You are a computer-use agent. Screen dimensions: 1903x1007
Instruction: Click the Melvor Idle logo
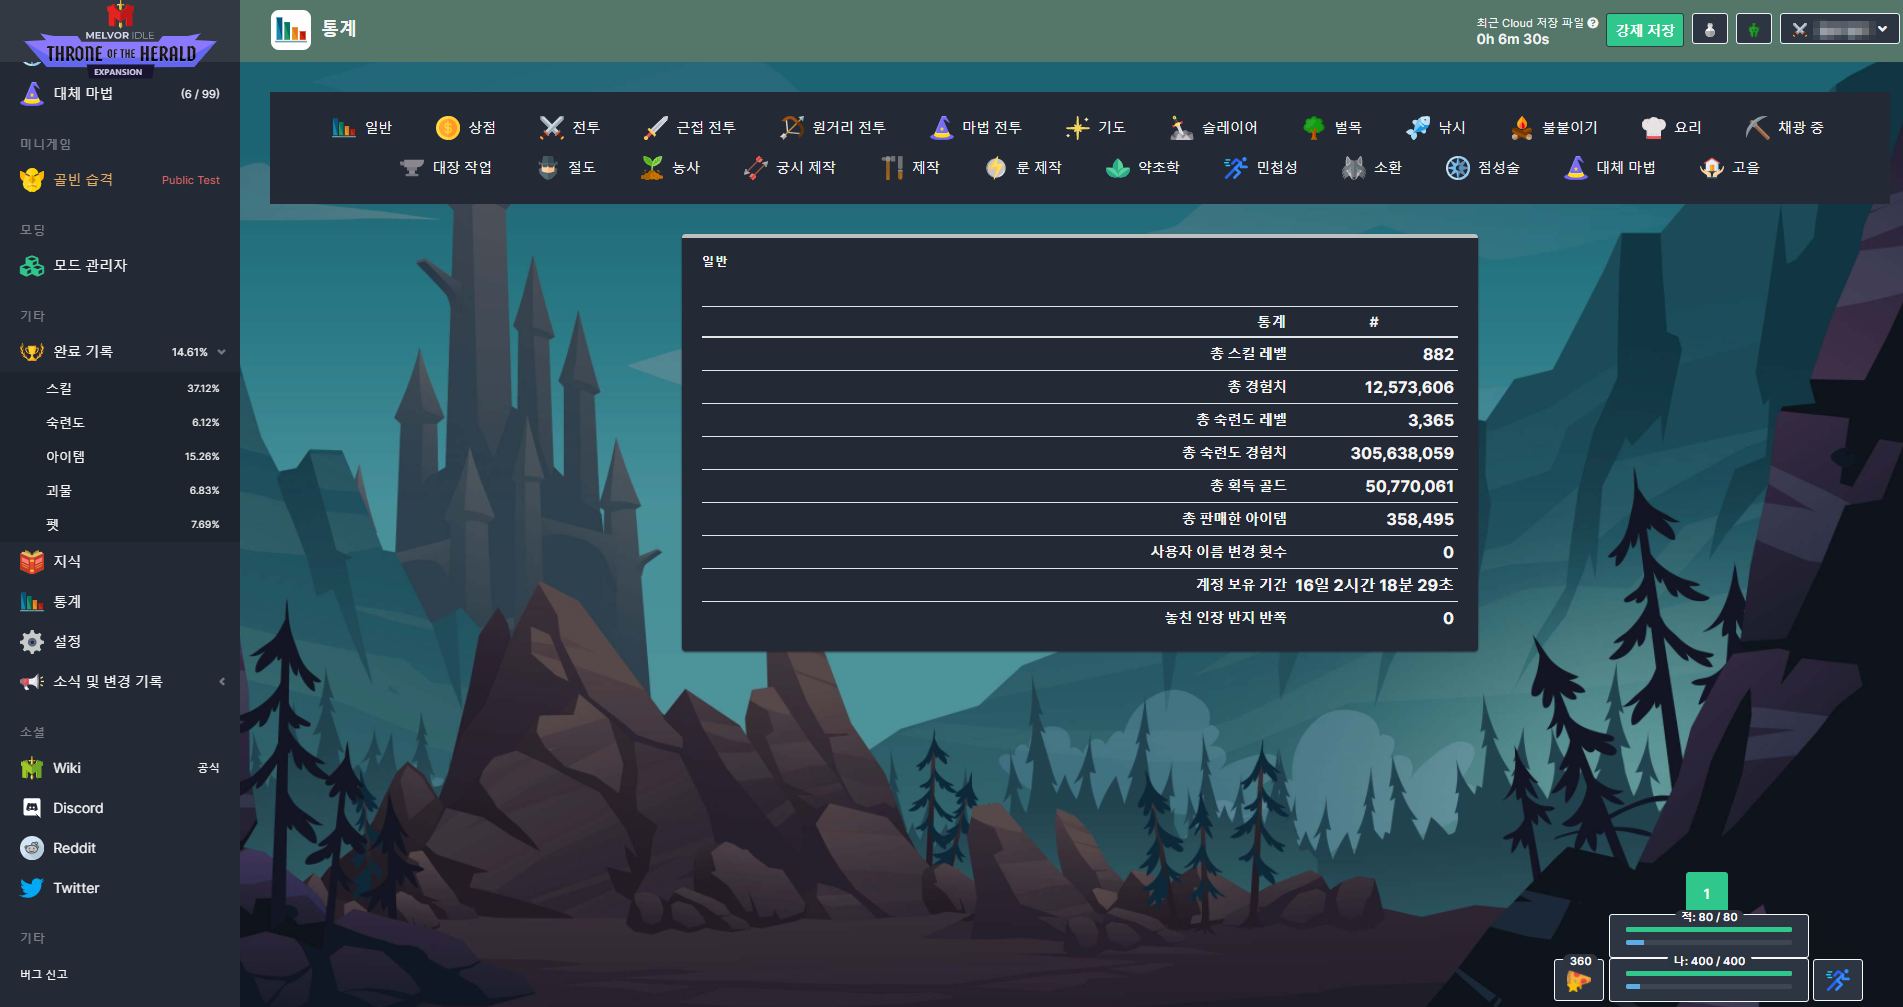pos(120,40)
